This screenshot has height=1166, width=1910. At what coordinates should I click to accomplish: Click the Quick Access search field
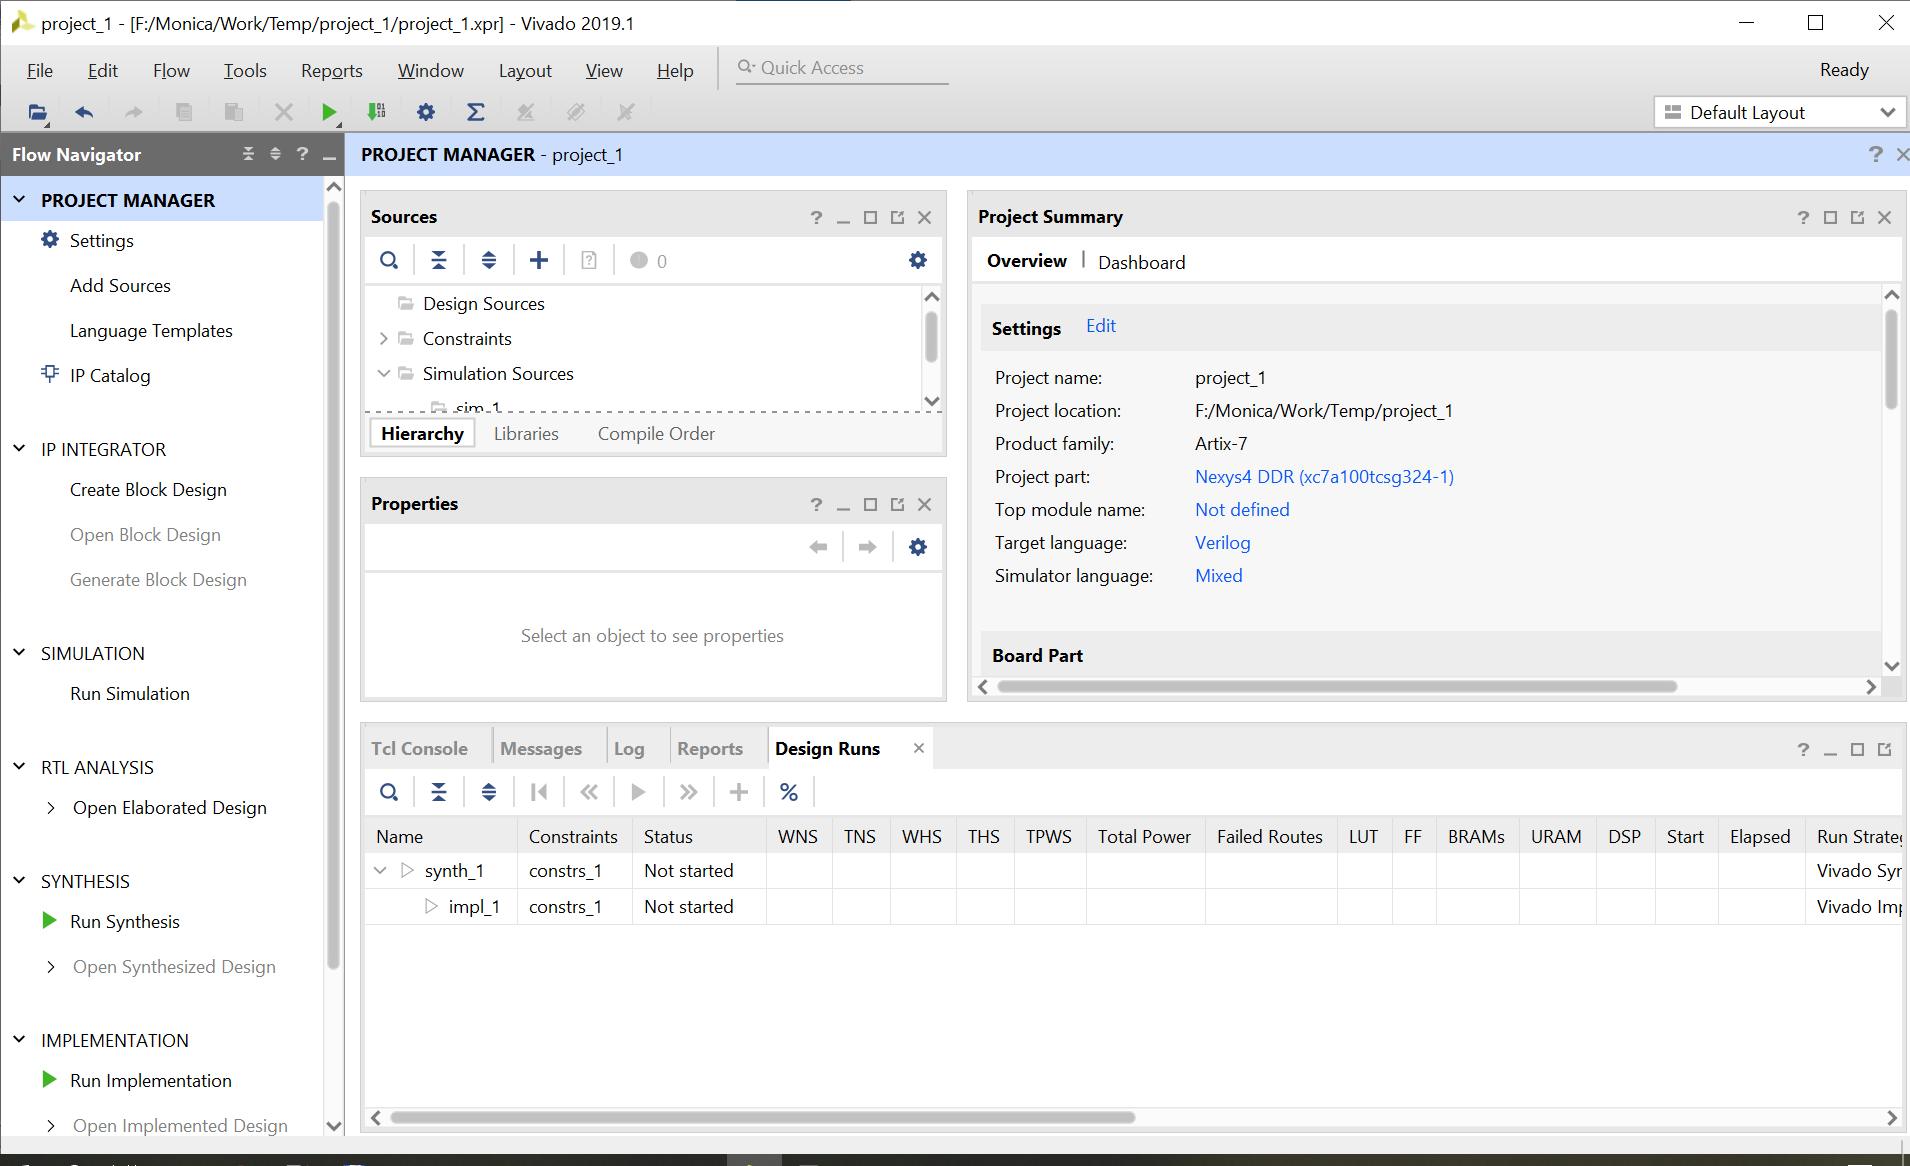[842, 68]
